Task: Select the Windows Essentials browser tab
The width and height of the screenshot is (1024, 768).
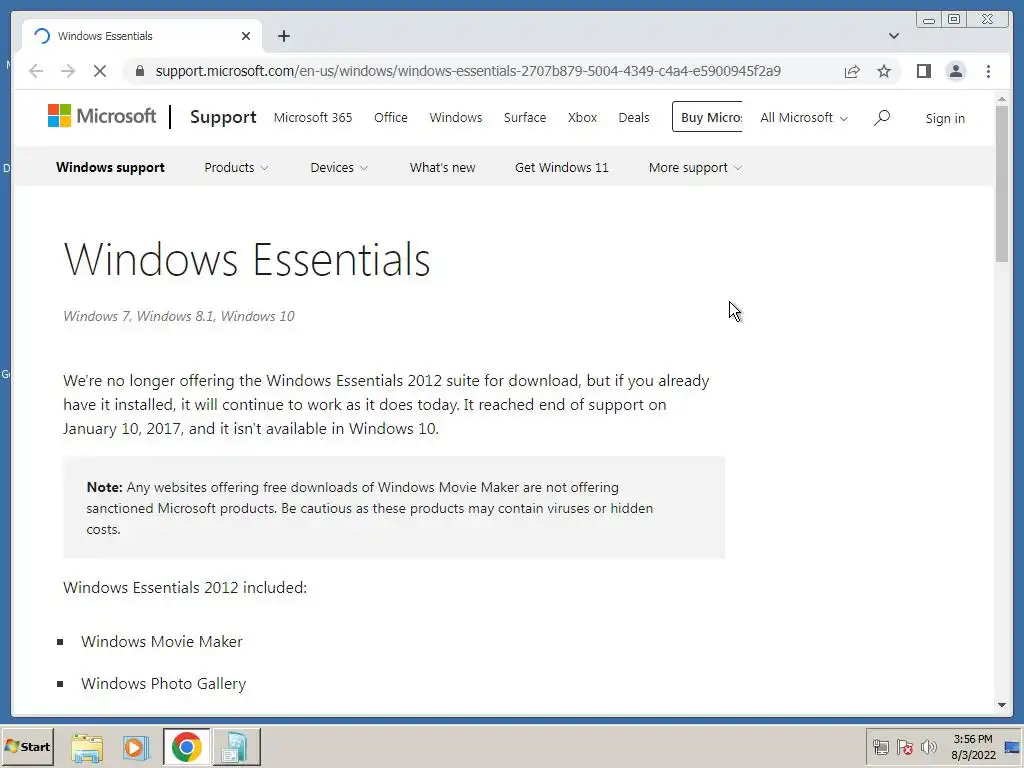Action: [x=142, y=36]
